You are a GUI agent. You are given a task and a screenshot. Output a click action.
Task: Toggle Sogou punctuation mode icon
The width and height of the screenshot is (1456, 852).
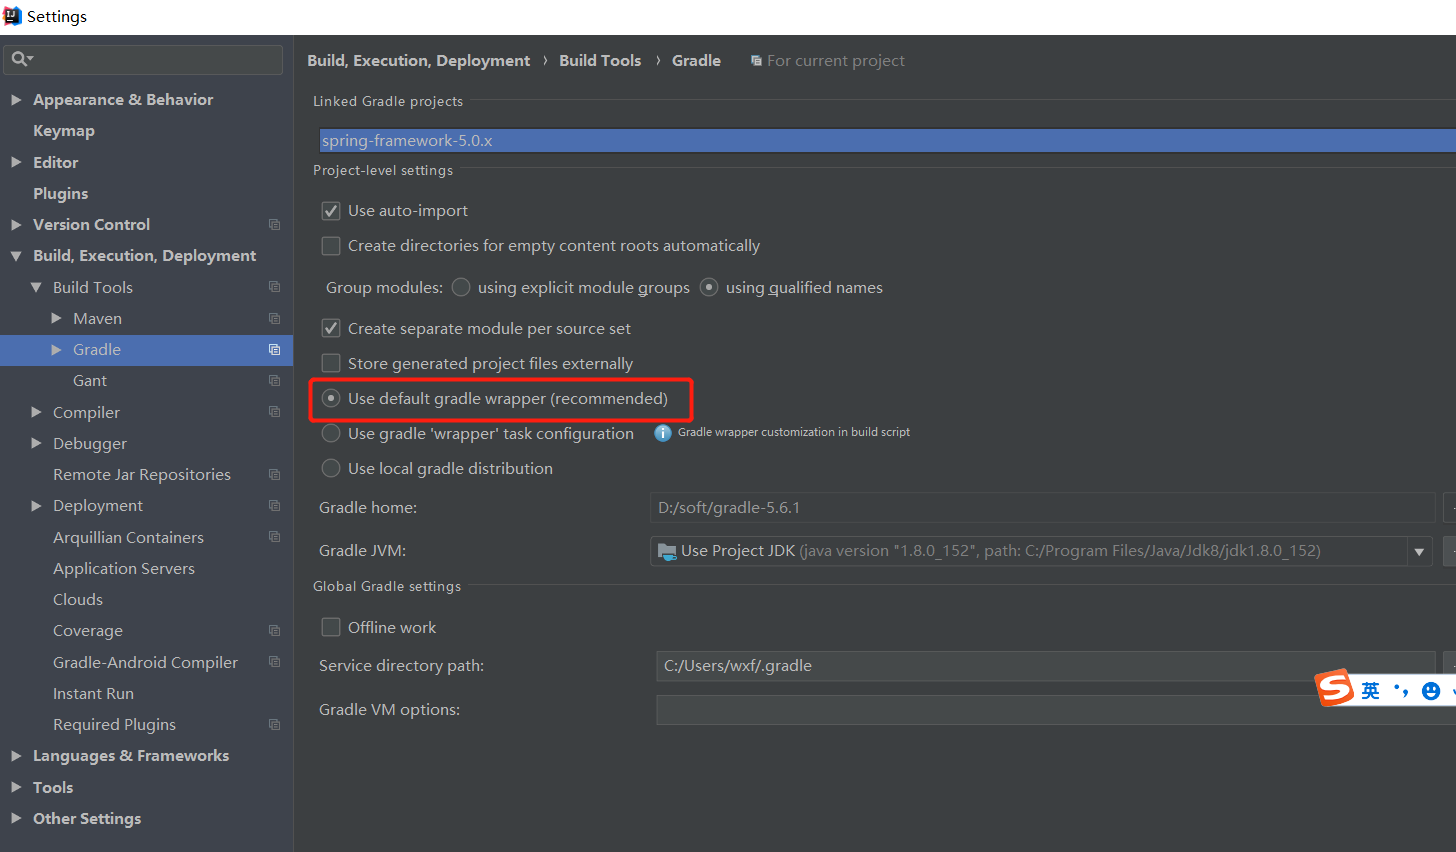coord(1401,691)
